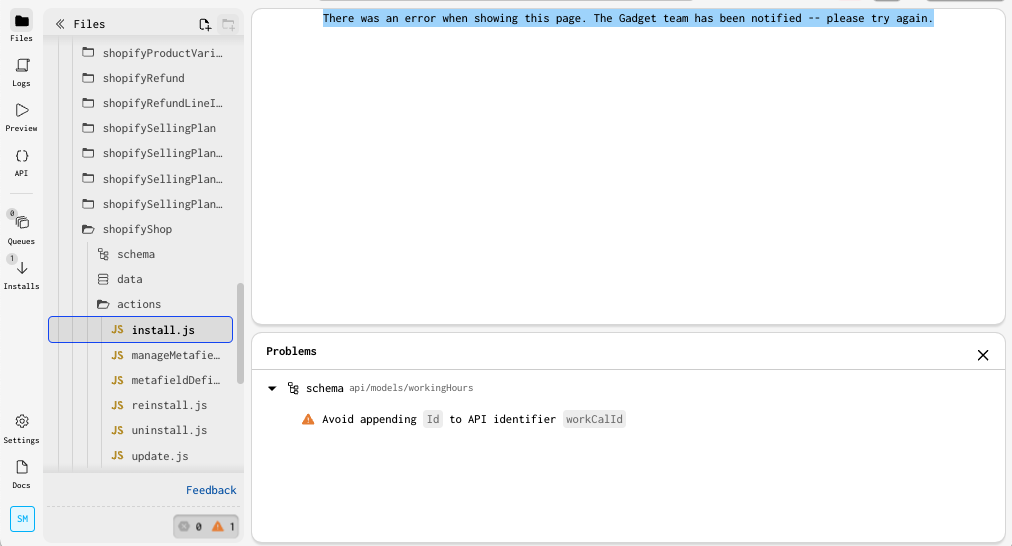The height and width of the screenshot is (546, 1012).
Task: Open the Queues panel icon
Action: click(x=22, y=222)
